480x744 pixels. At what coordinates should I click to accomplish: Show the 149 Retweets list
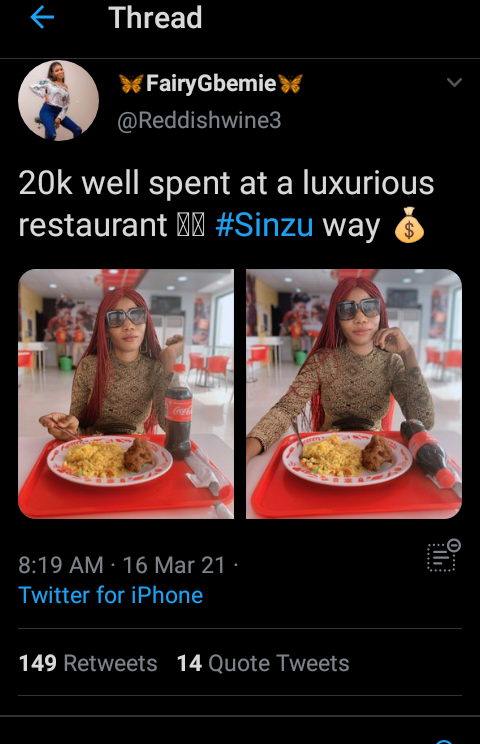(88, 663)
